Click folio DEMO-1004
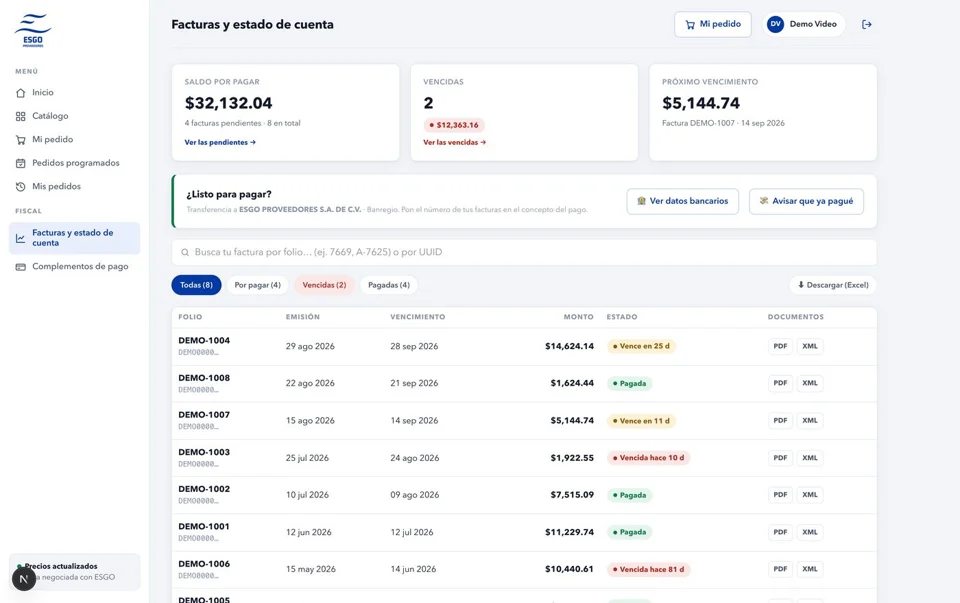960x603 pixels. pos(204,340)
